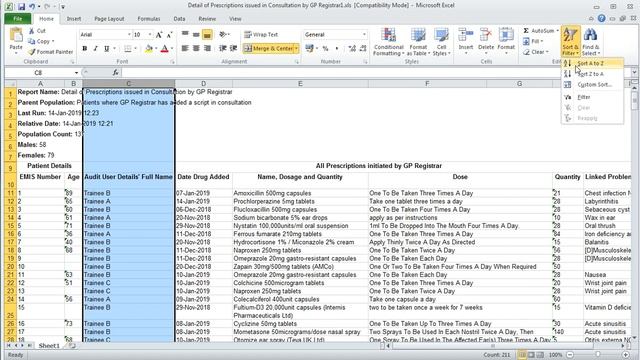This screenshot has width=640, height=360.
Task: Switch to the Insert ribbon tab
Action: [x=74, y=19]
